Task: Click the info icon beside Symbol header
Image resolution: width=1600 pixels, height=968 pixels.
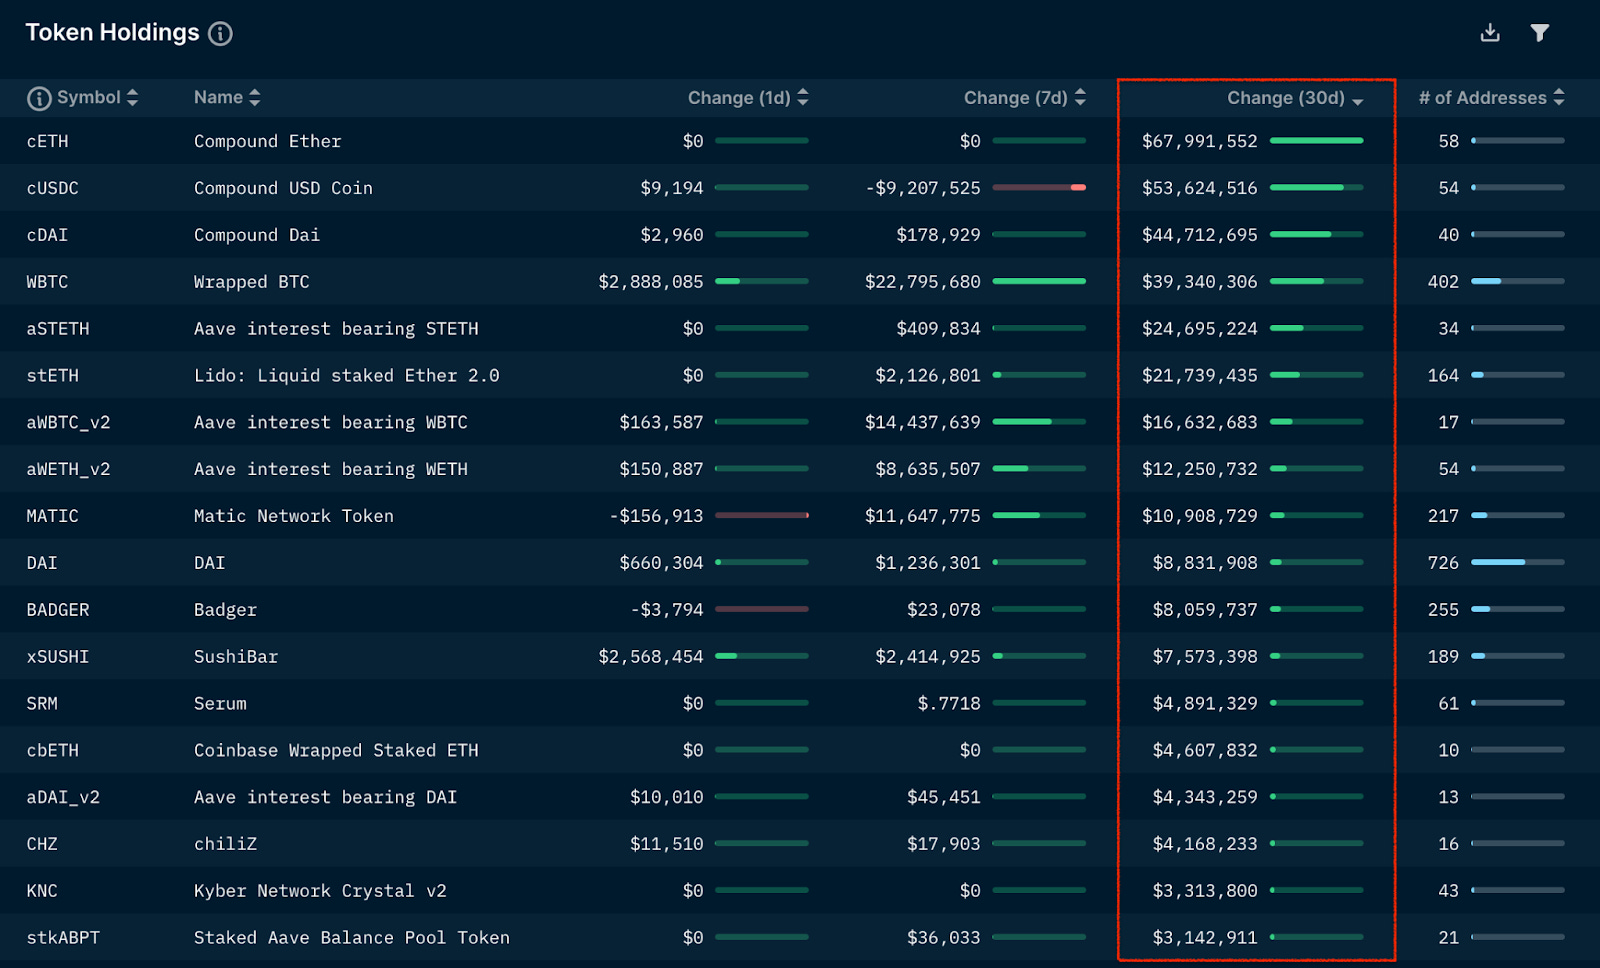Action: [x=39, y=98]
